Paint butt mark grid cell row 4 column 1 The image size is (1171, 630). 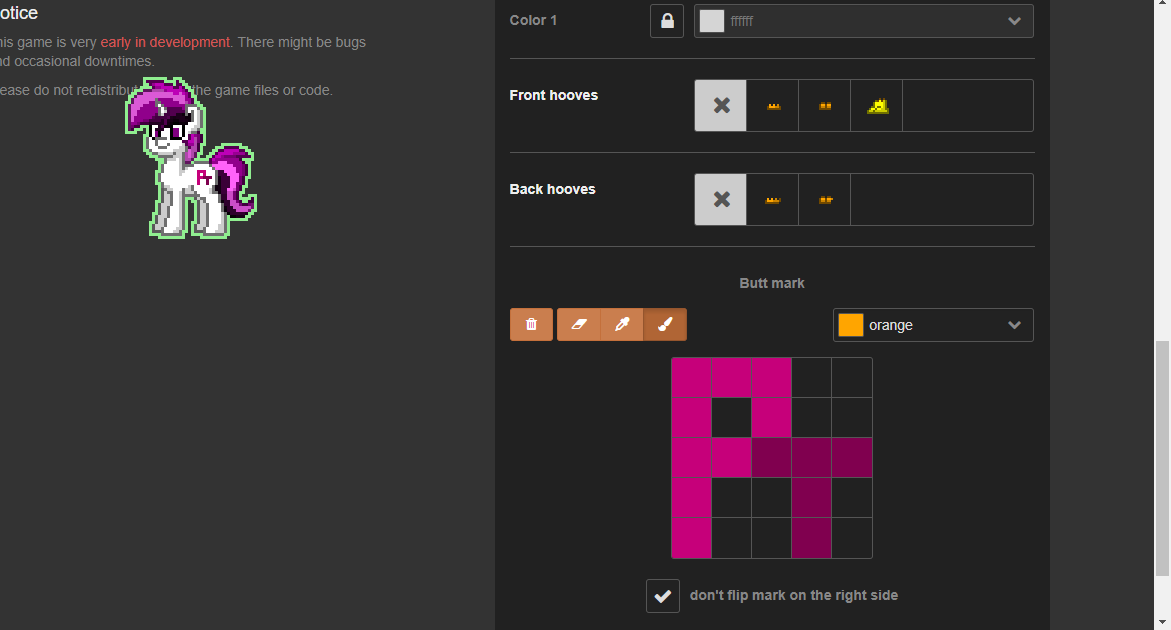(692, 498)
